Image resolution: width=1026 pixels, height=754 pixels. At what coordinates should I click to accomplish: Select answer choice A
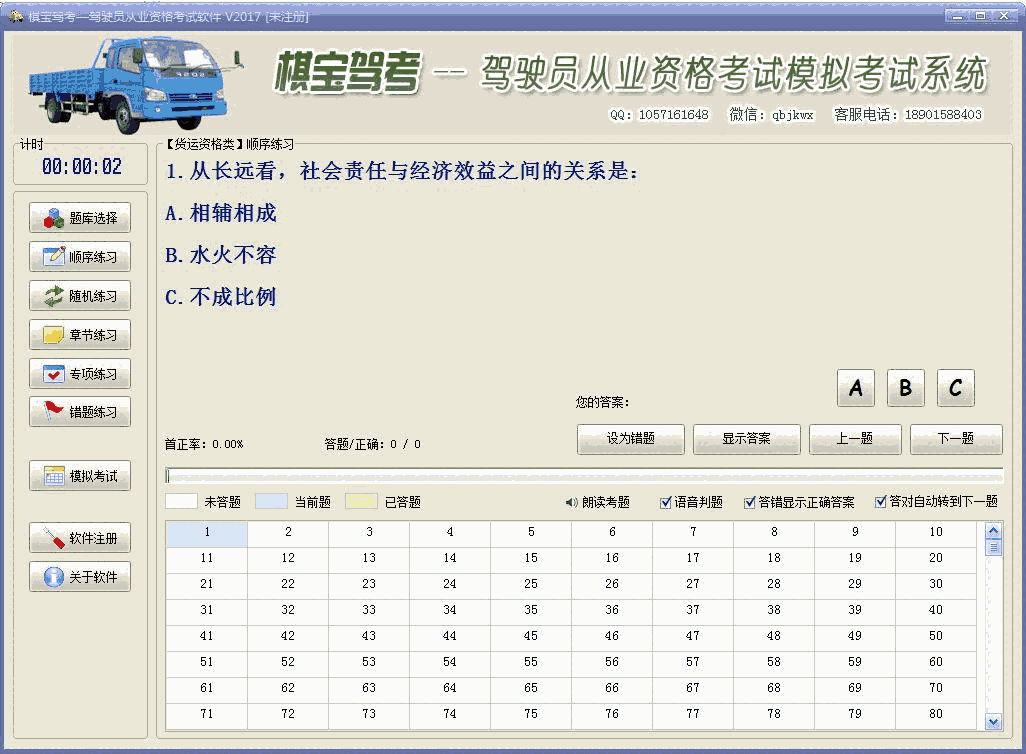click(x=855, y=388)
